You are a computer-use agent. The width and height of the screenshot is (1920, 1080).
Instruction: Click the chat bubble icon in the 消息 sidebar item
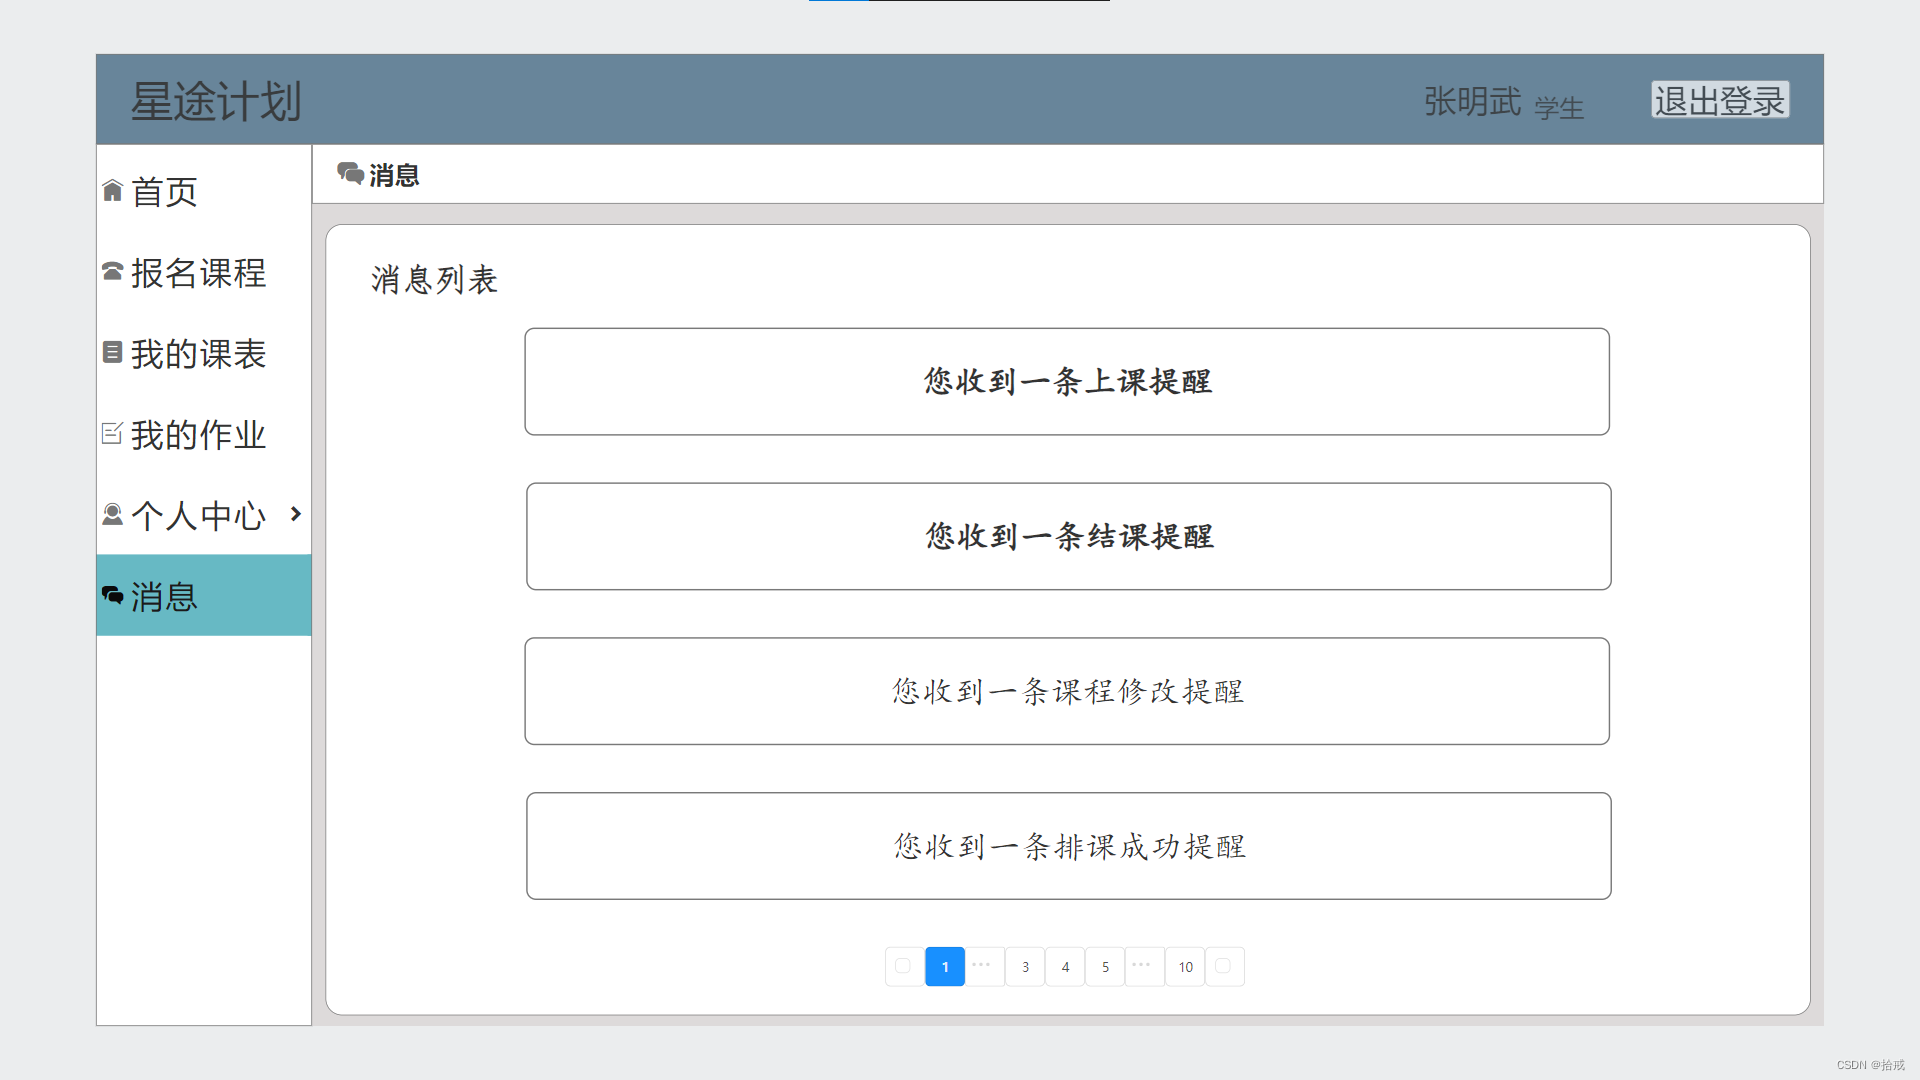coord(112,596)
